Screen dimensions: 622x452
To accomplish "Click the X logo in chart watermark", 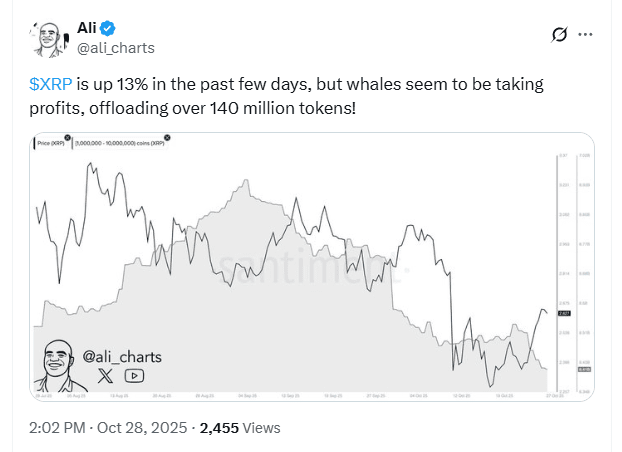I will pyautogui.click(x=105, y=376).
